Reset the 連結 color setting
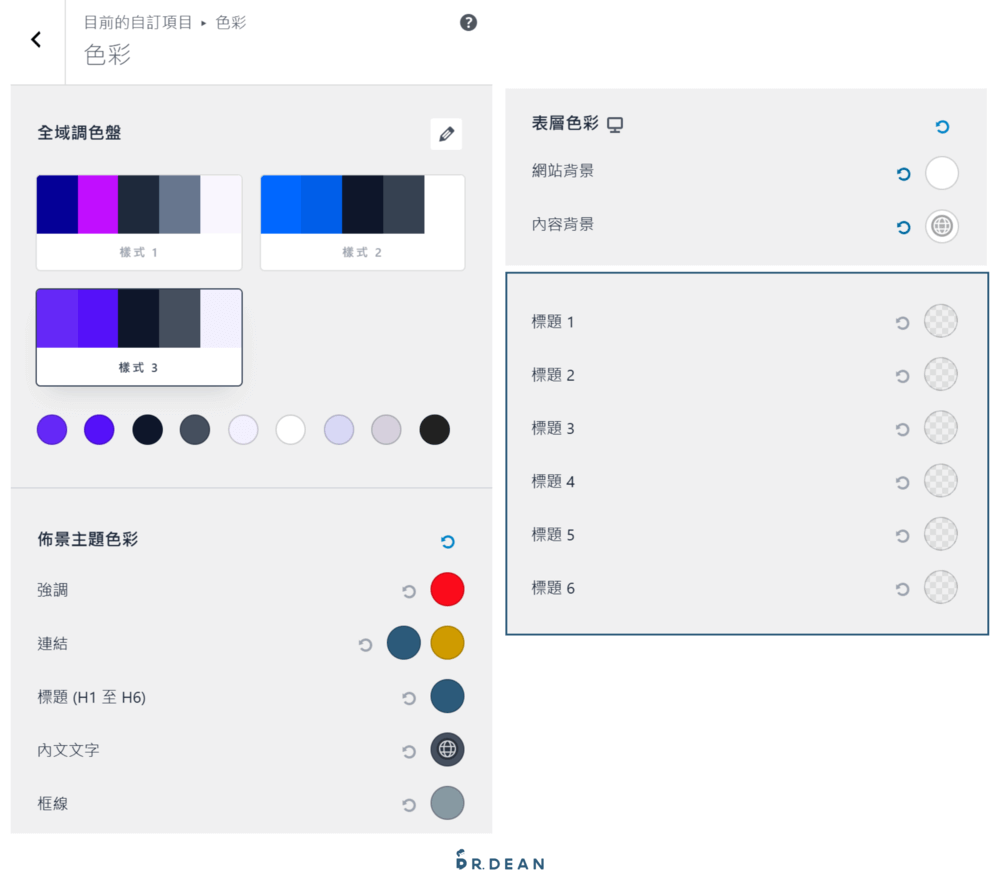 364,644
